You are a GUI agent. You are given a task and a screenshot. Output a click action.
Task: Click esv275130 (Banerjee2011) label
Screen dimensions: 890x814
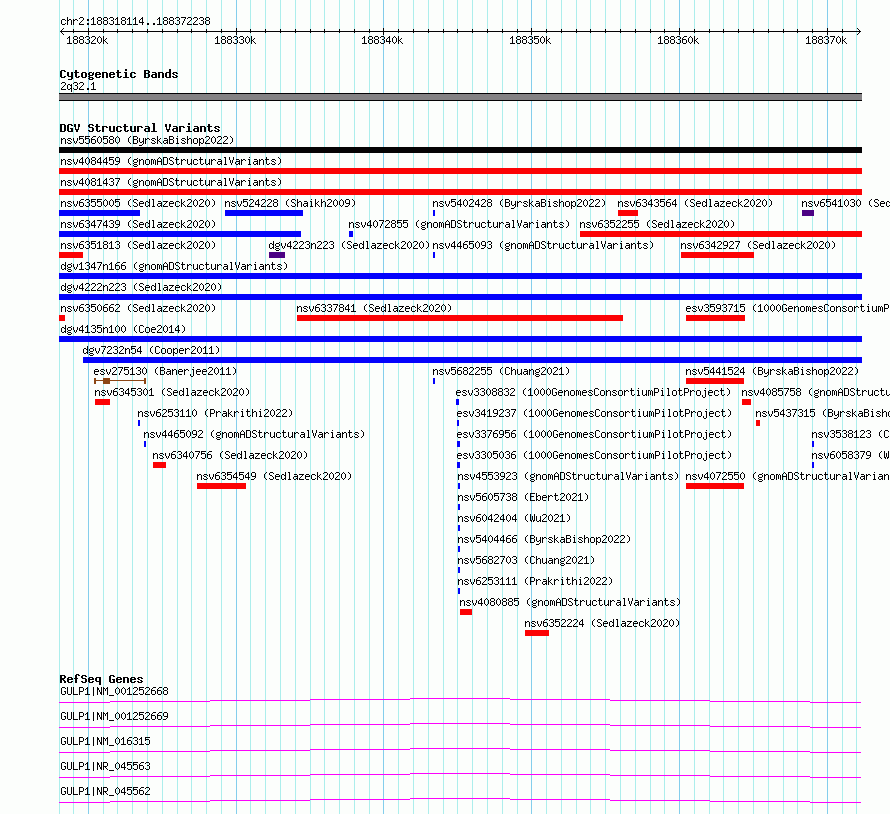165,371
